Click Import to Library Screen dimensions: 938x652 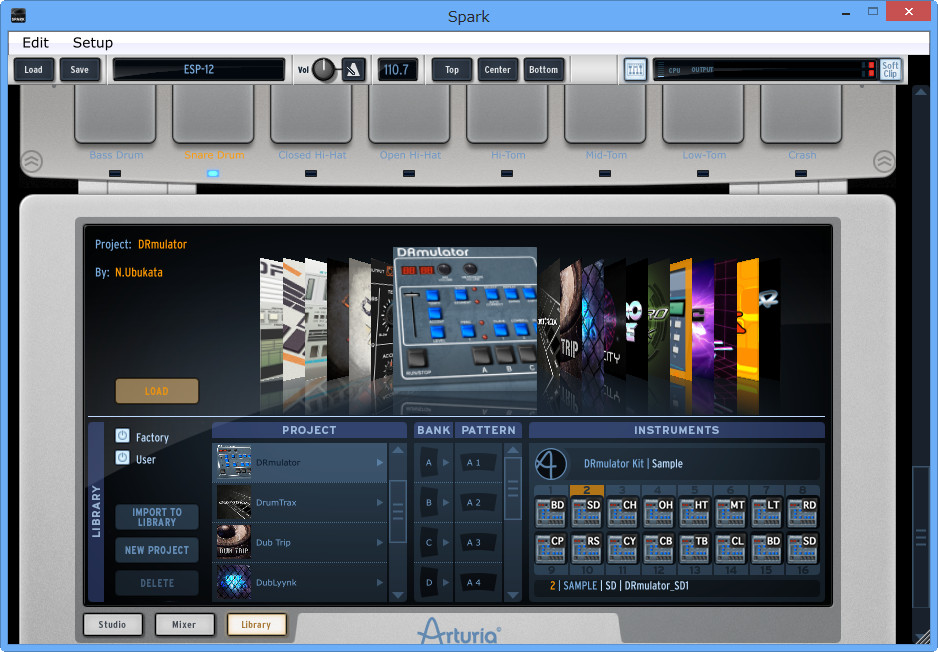(x=157, y=517)
